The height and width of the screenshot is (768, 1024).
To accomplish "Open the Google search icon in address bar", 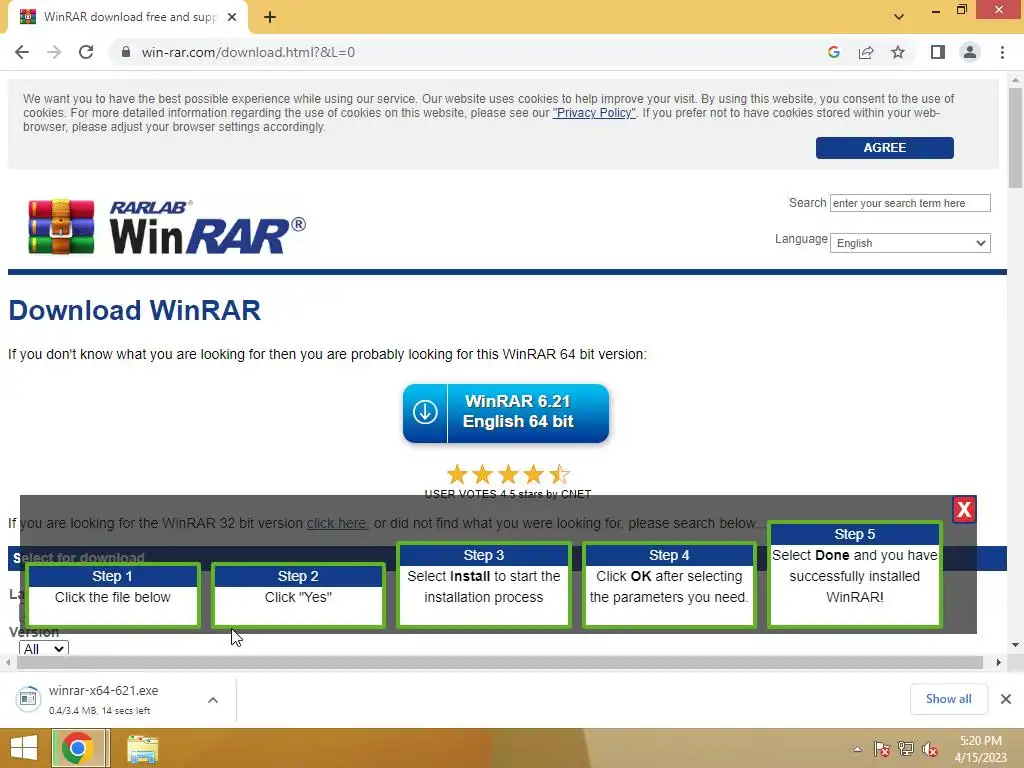I will pyautogui.click(x=833, y=52).
